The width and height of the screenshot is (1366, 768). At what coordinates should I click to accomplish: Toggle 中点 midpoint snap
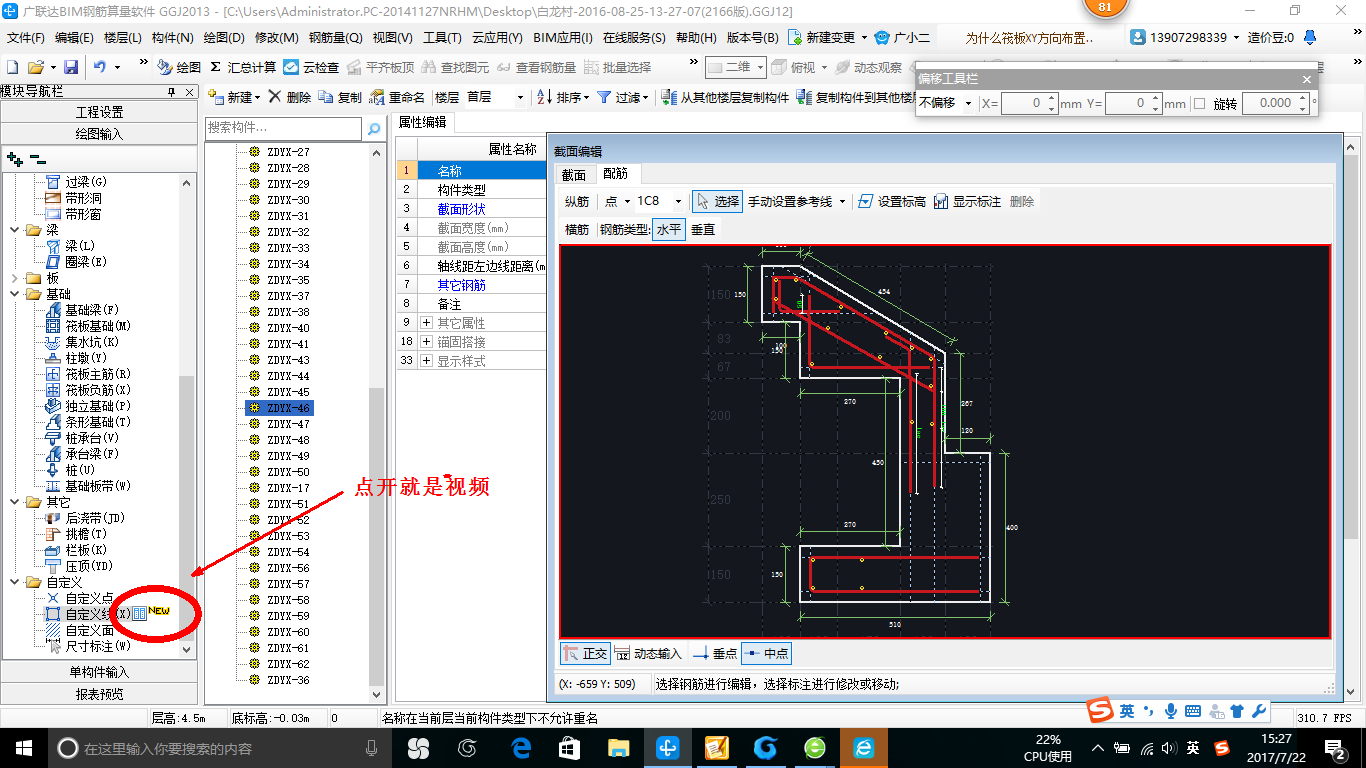766,653
